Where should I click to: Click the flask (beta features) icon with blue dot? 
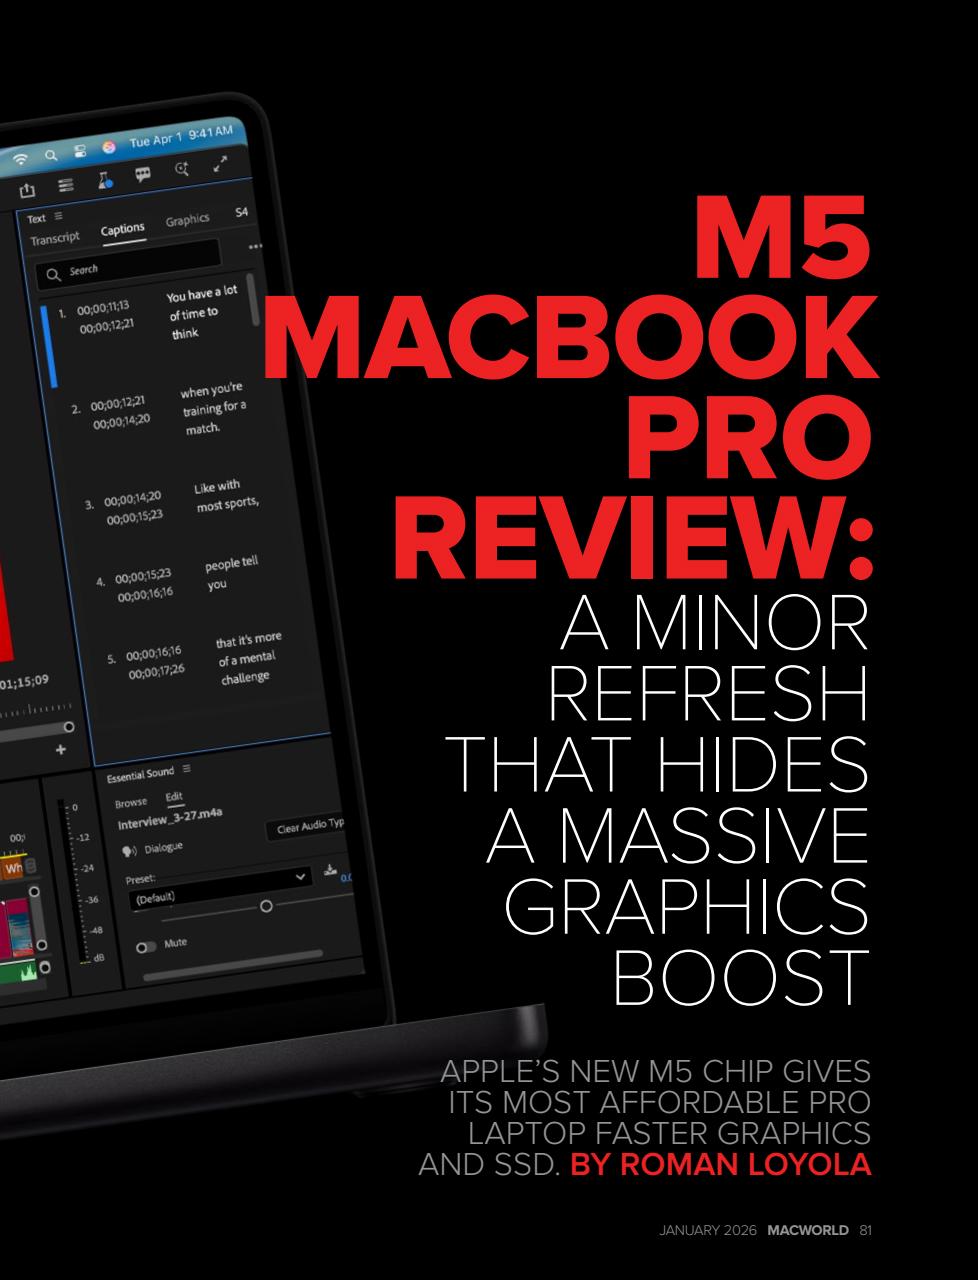coord(105,182)
